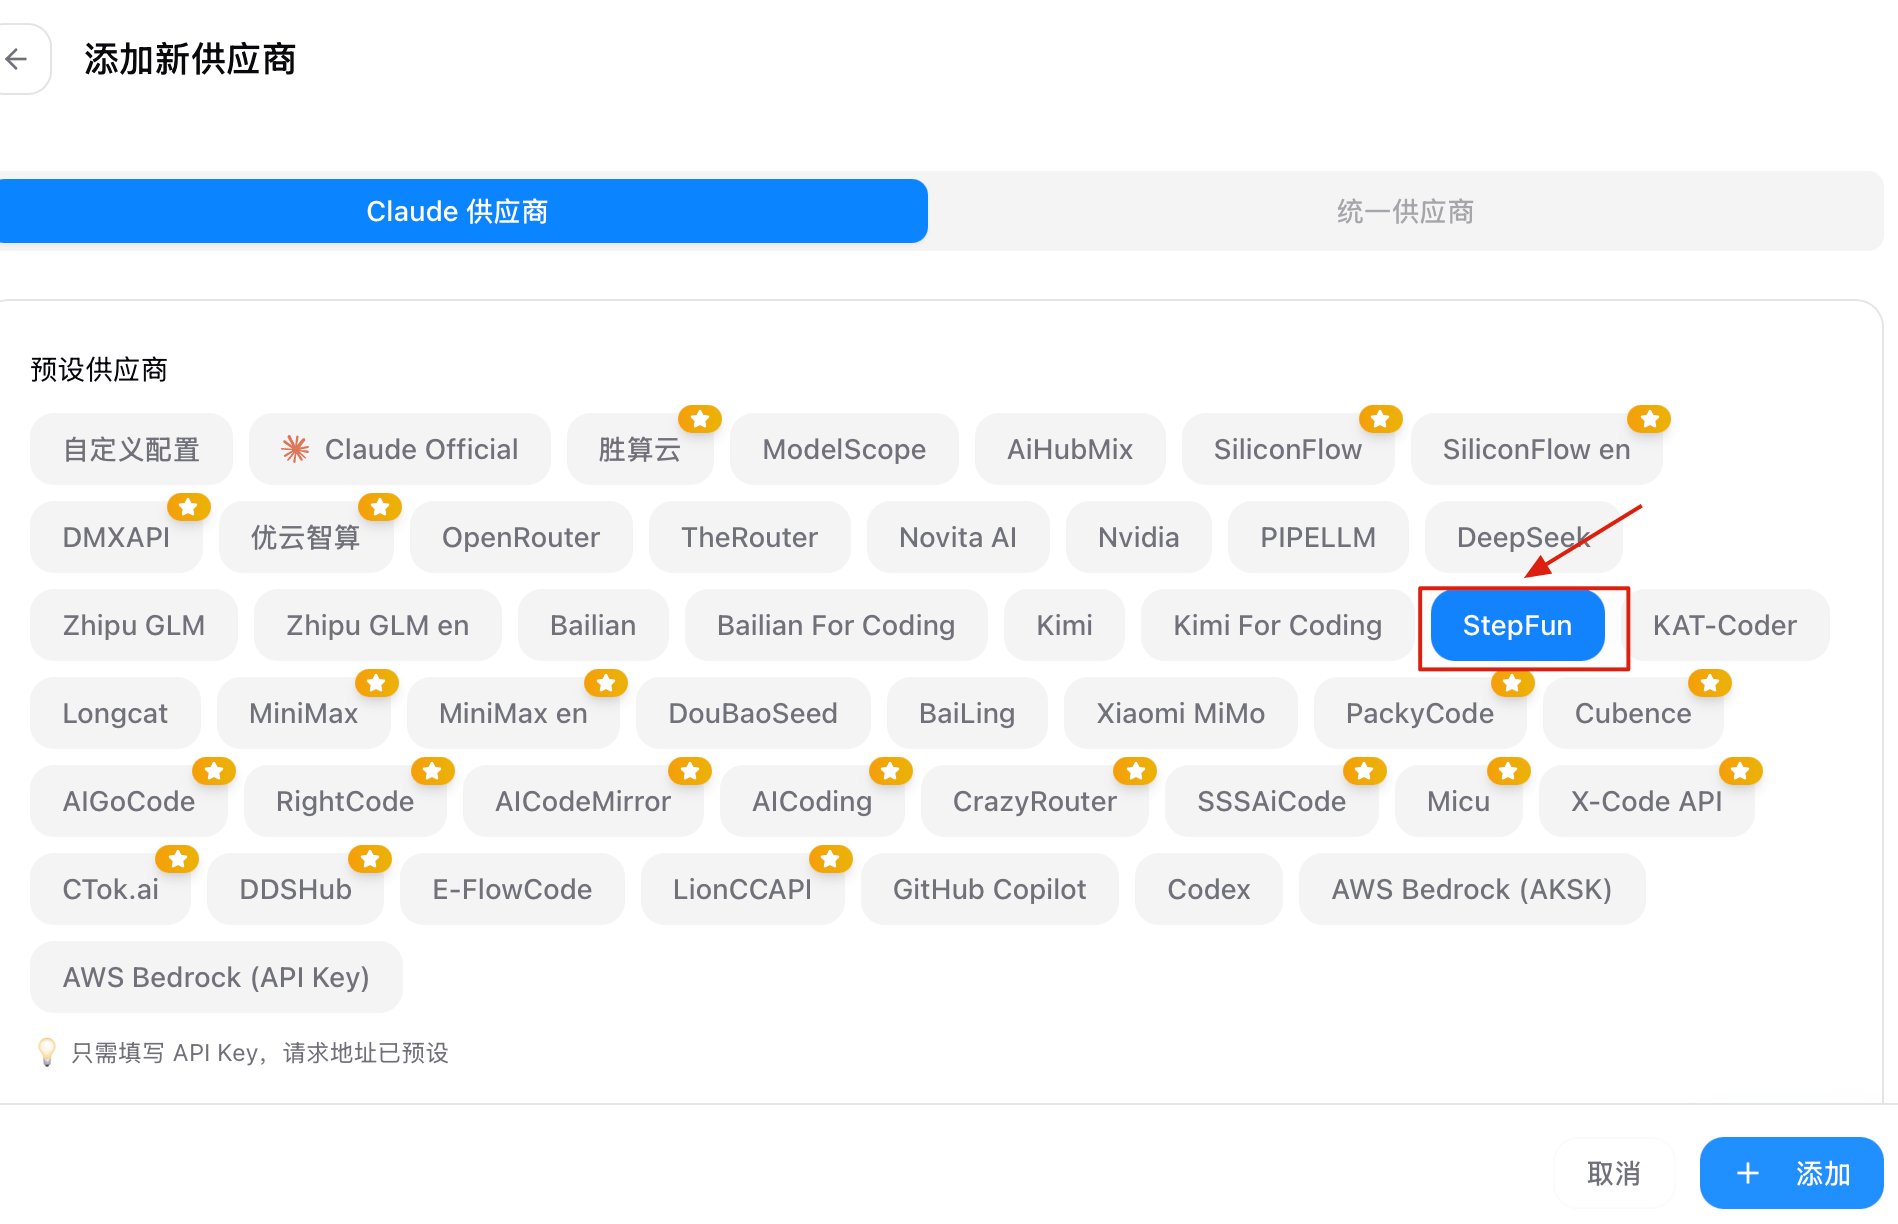Go back with the arrow button

pyautogui.click(x=20, y=59)
